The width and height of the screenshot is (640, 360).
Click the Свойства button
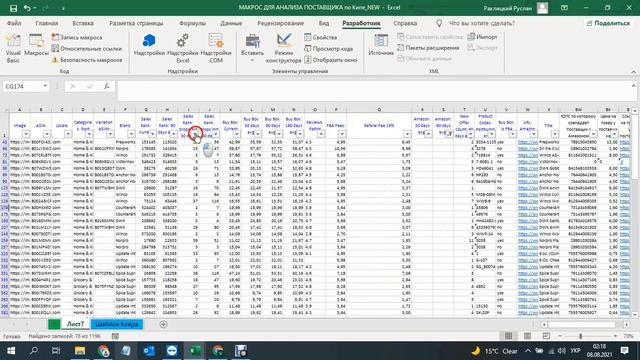coord(321,37)
